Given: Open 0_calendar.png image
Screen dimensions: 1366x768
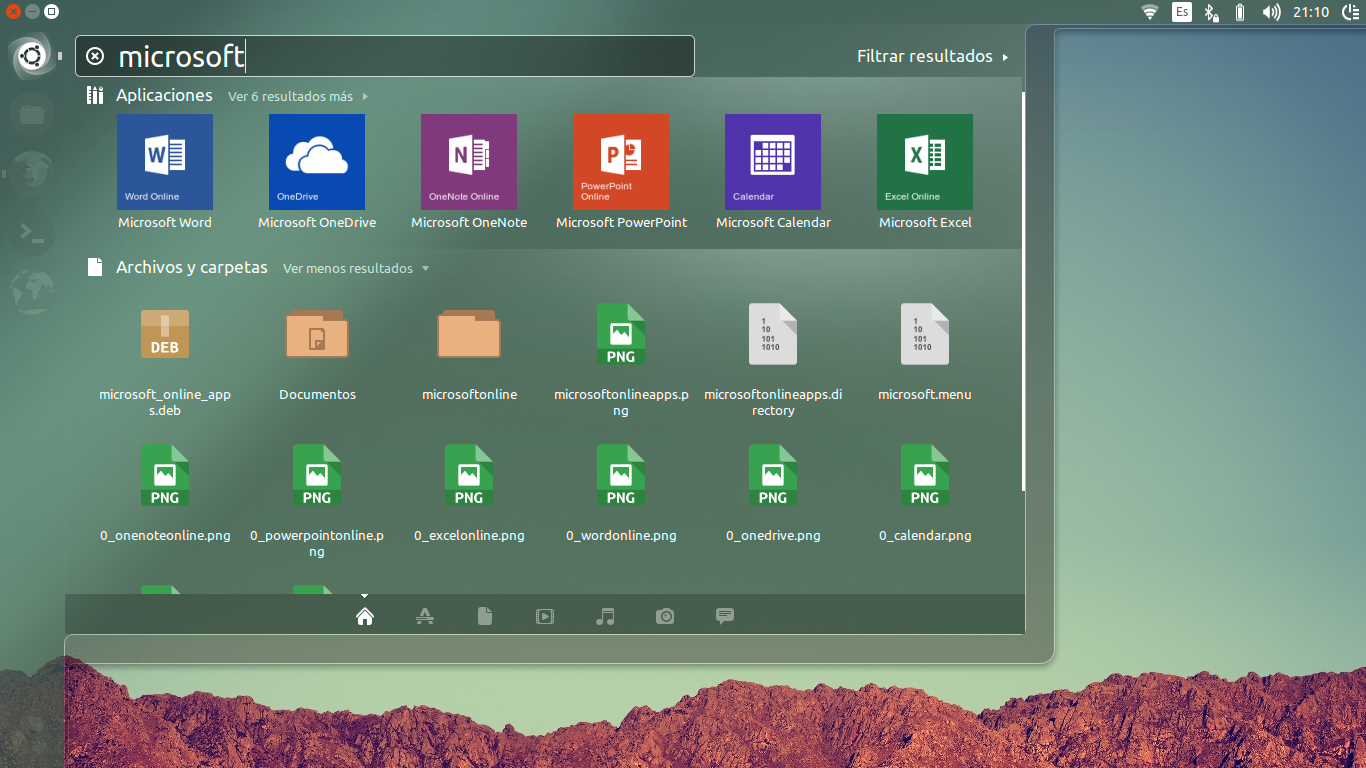Looking at the screenshot, I should (925, 475).
